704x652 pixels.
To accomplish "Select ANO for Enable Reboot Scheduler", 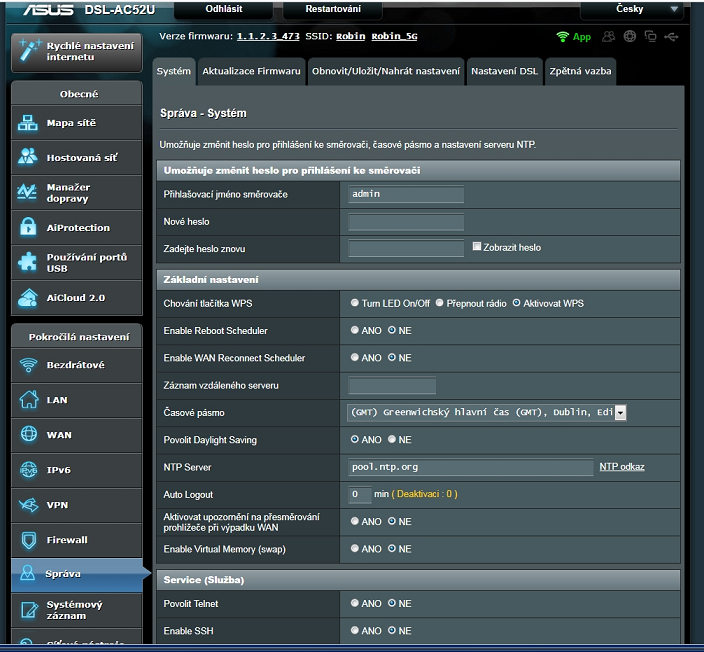I will [x=355, y=330].
